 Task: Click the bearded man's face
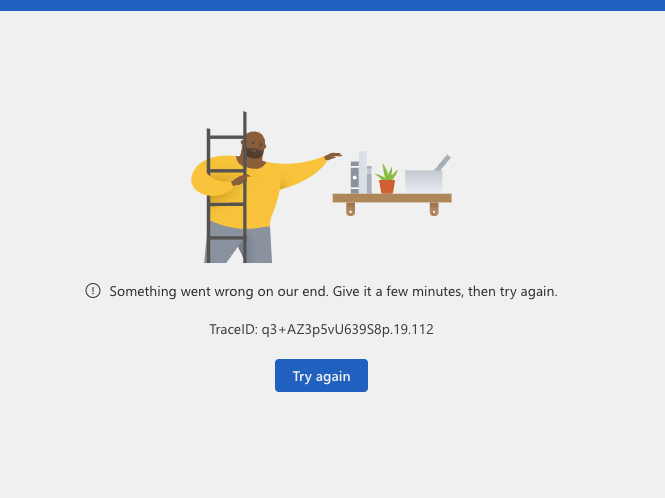[x=255, y=145]
